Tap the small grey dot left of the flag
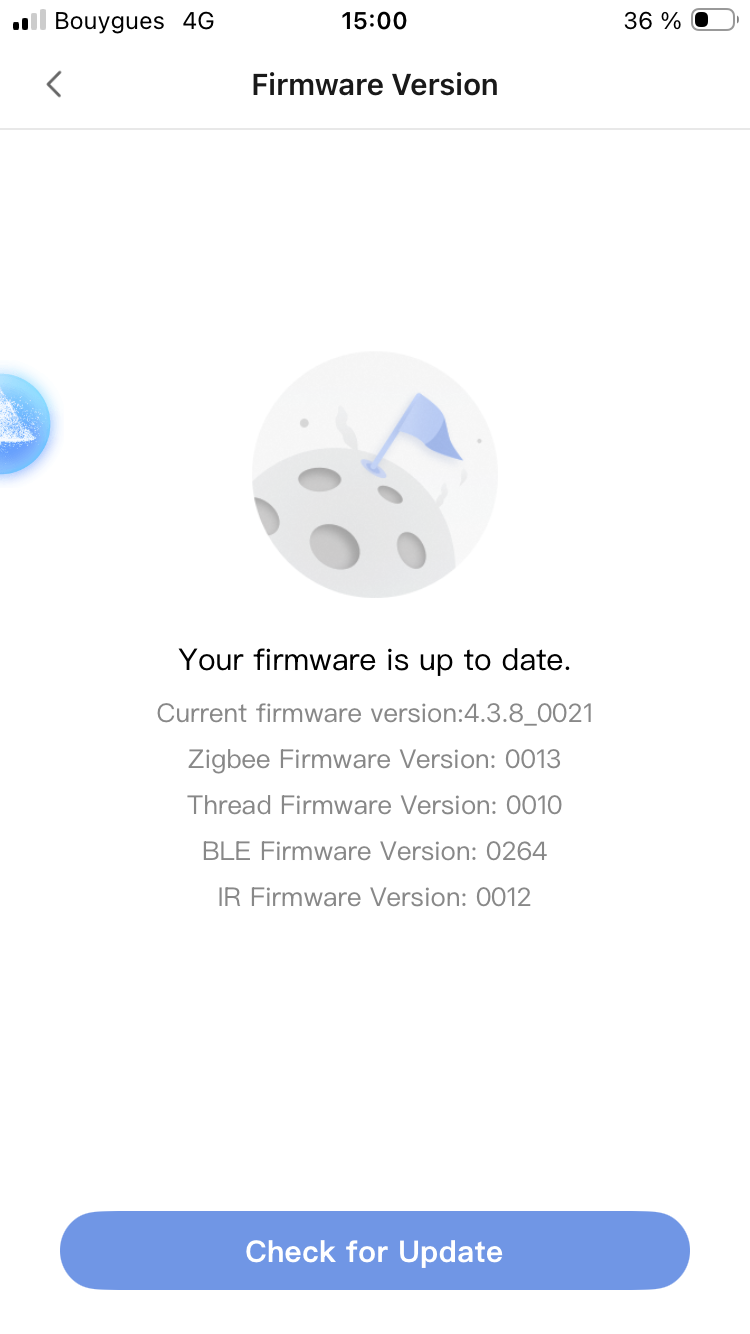The image size is (750, 1334). 304,423
